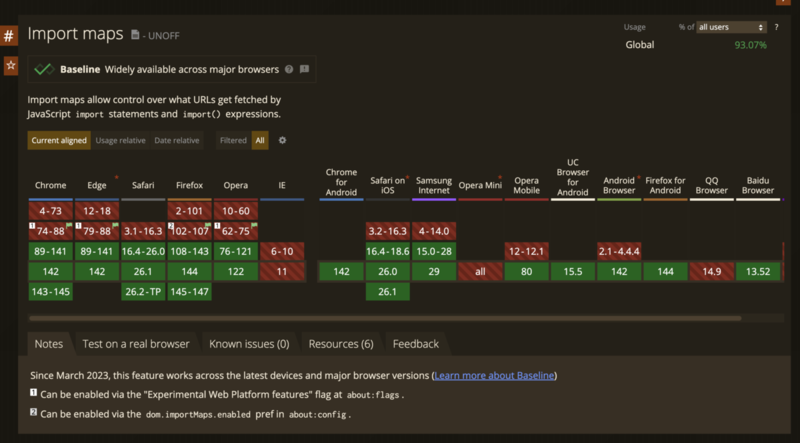The width and height of the screenshot is (800, 443).
Task: Click the IE column header
Action: [282, 185]
